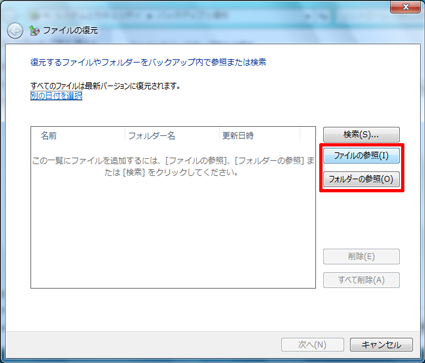Go back with the round arrow button

15,31
